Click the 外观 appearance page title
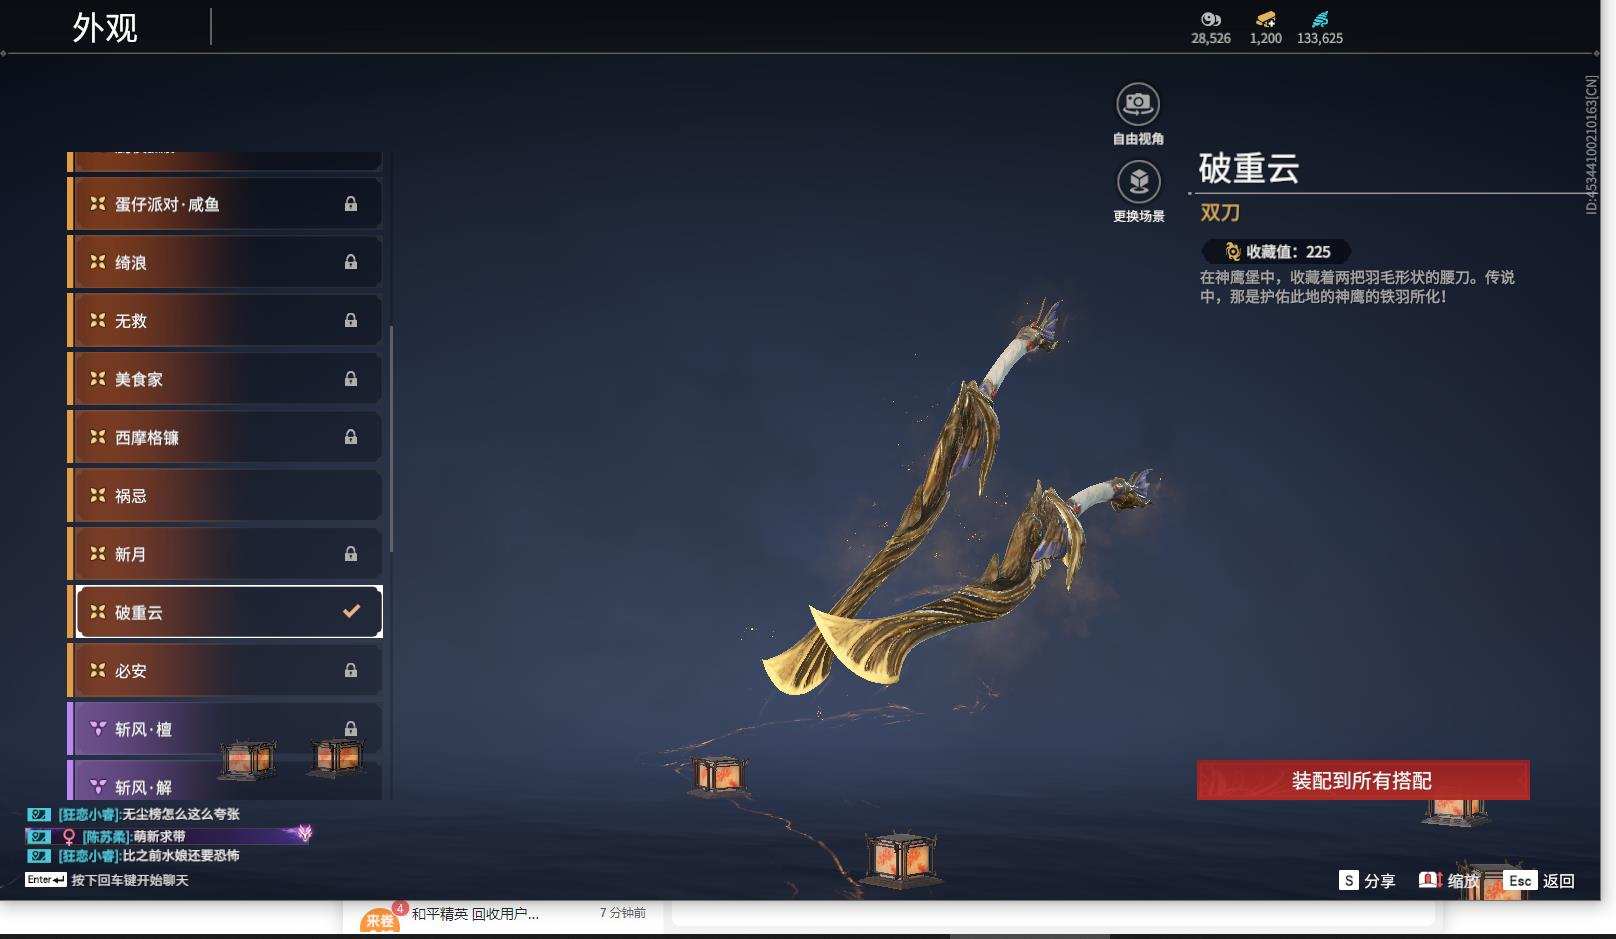 (105, 28)
